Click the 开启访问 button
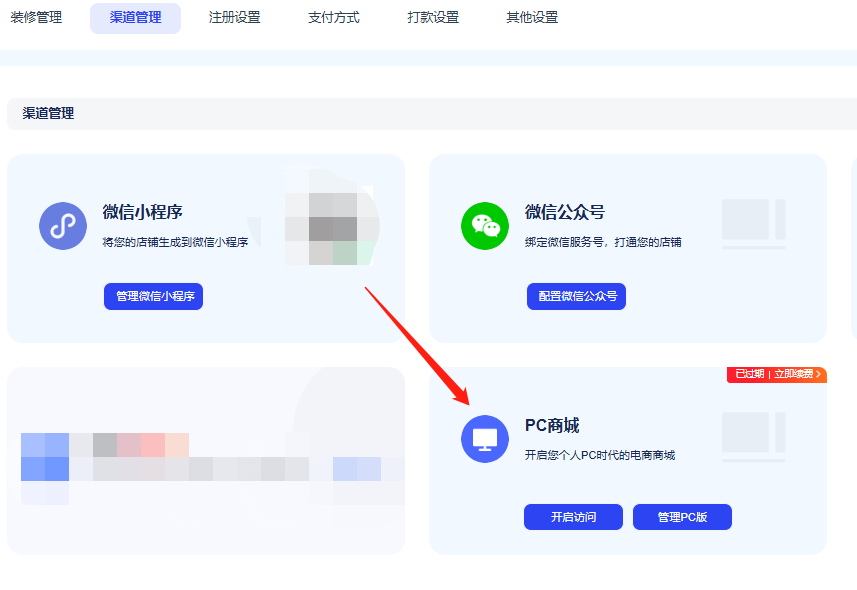 coord(573,517)
